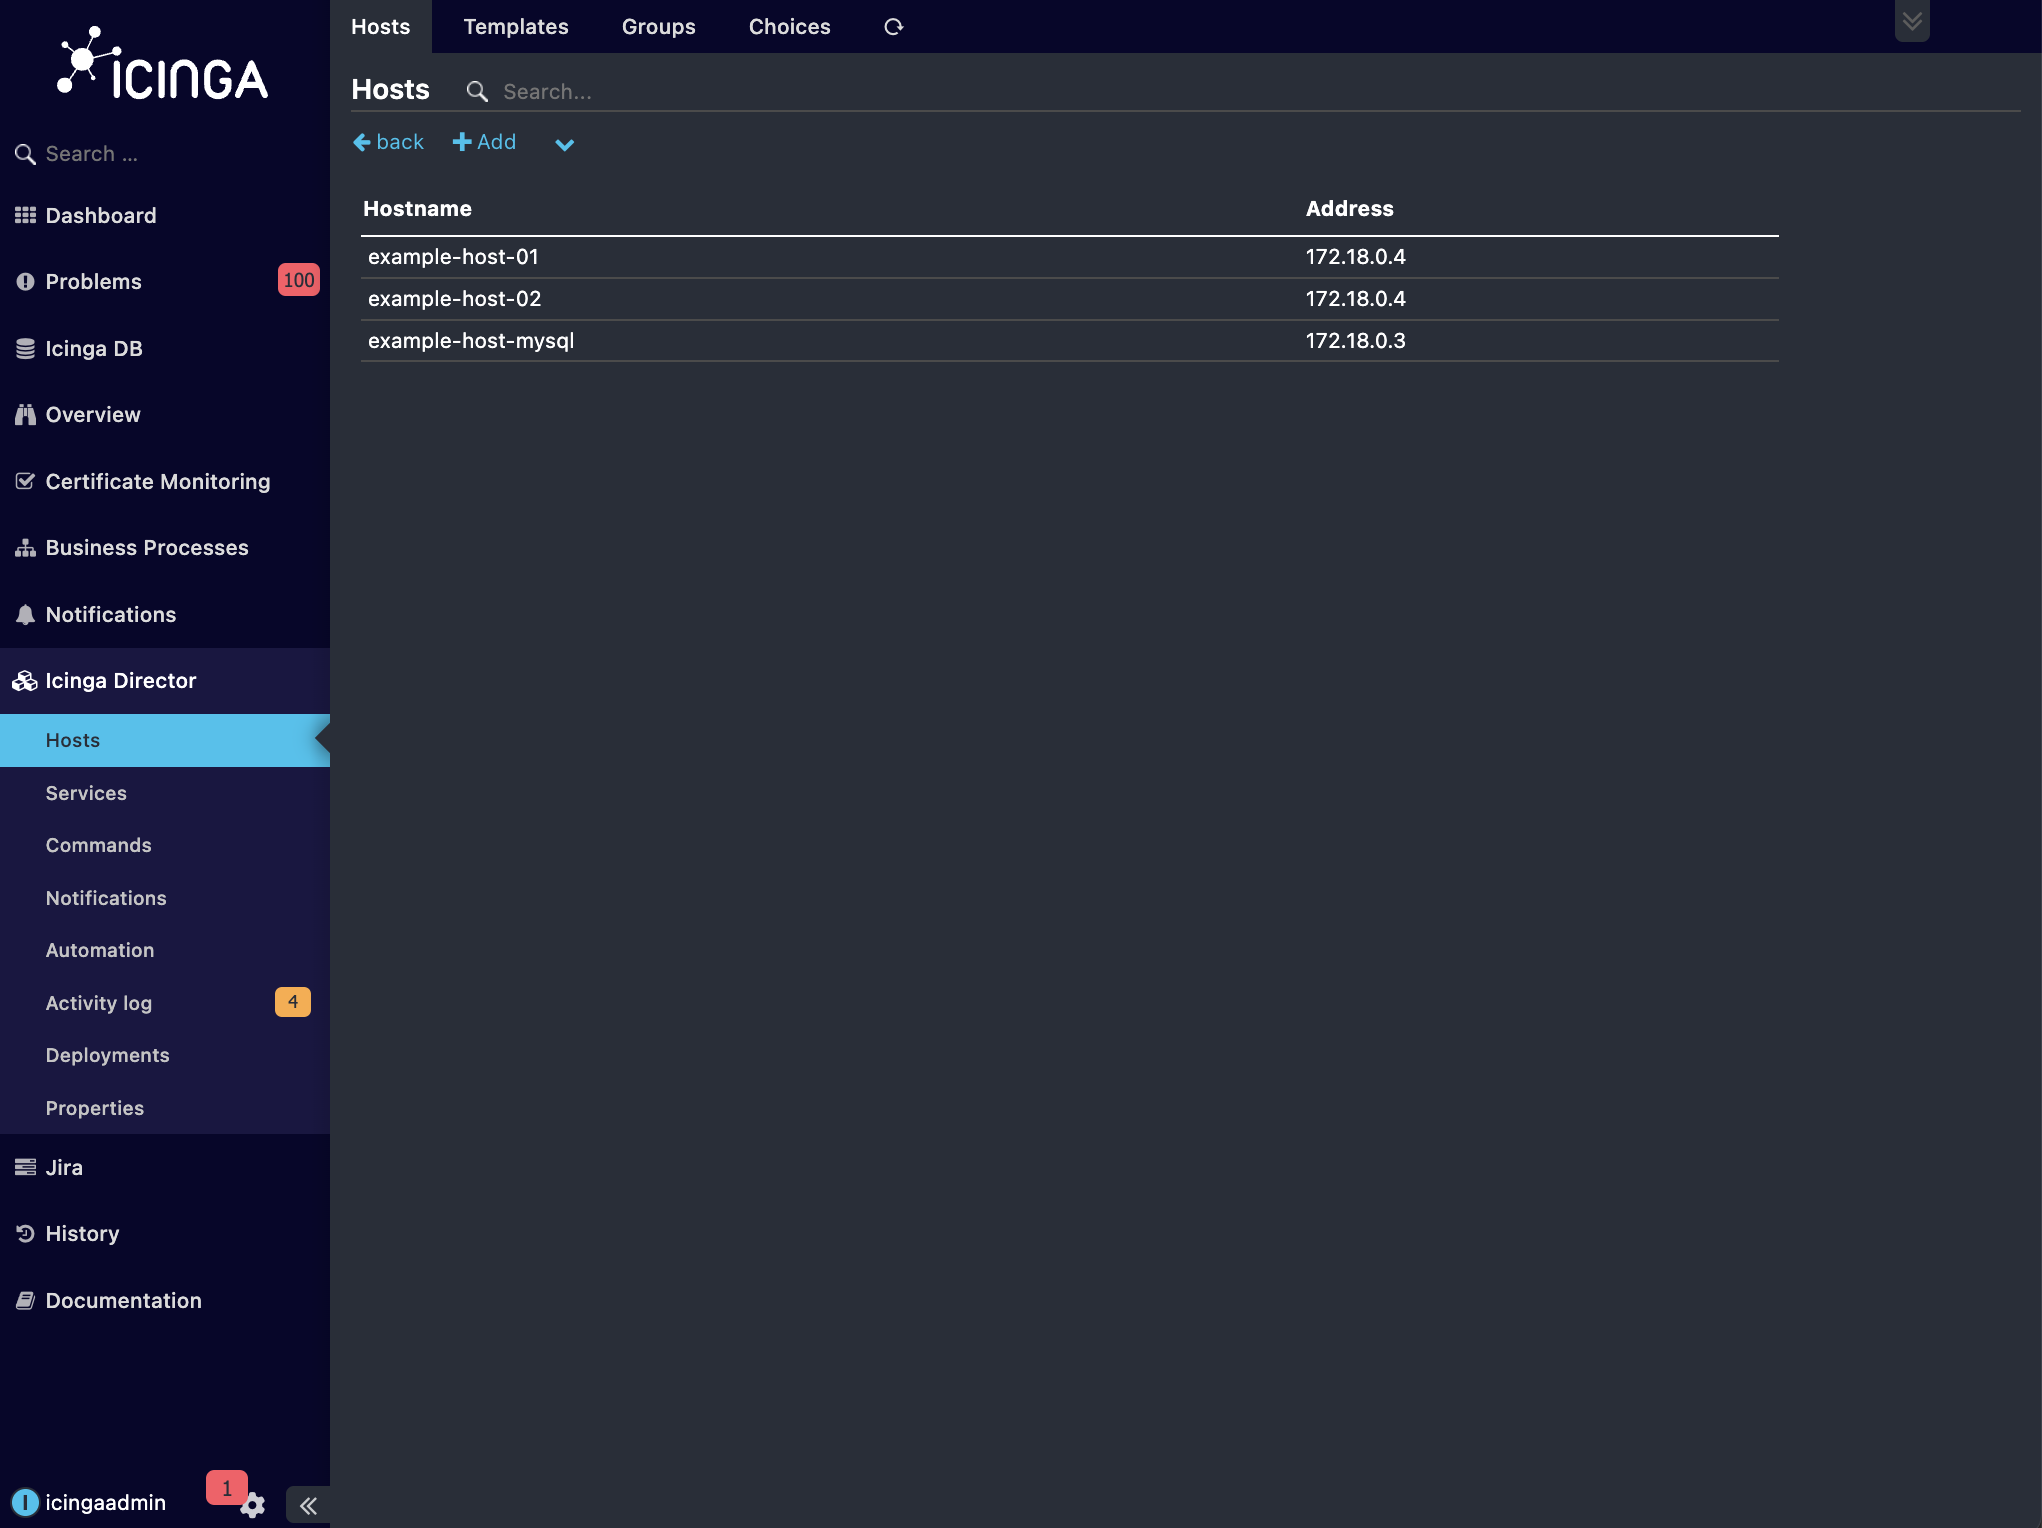Click the Certificate Monitoring check icon

coord(25,481)
